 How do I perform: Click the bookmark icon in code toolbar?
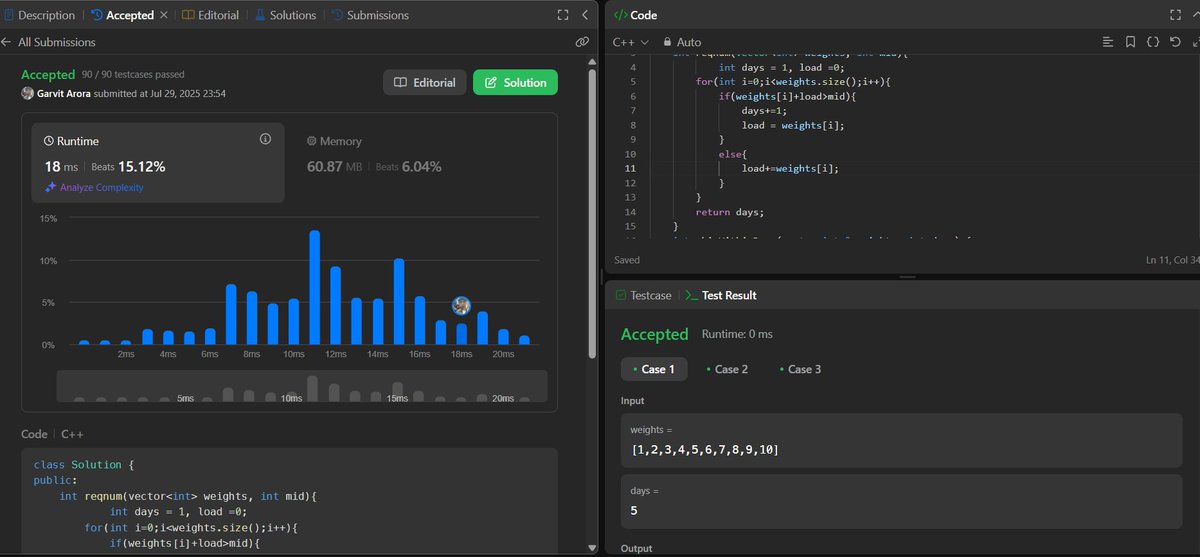pyautogui.click(x=1130, y=42)
